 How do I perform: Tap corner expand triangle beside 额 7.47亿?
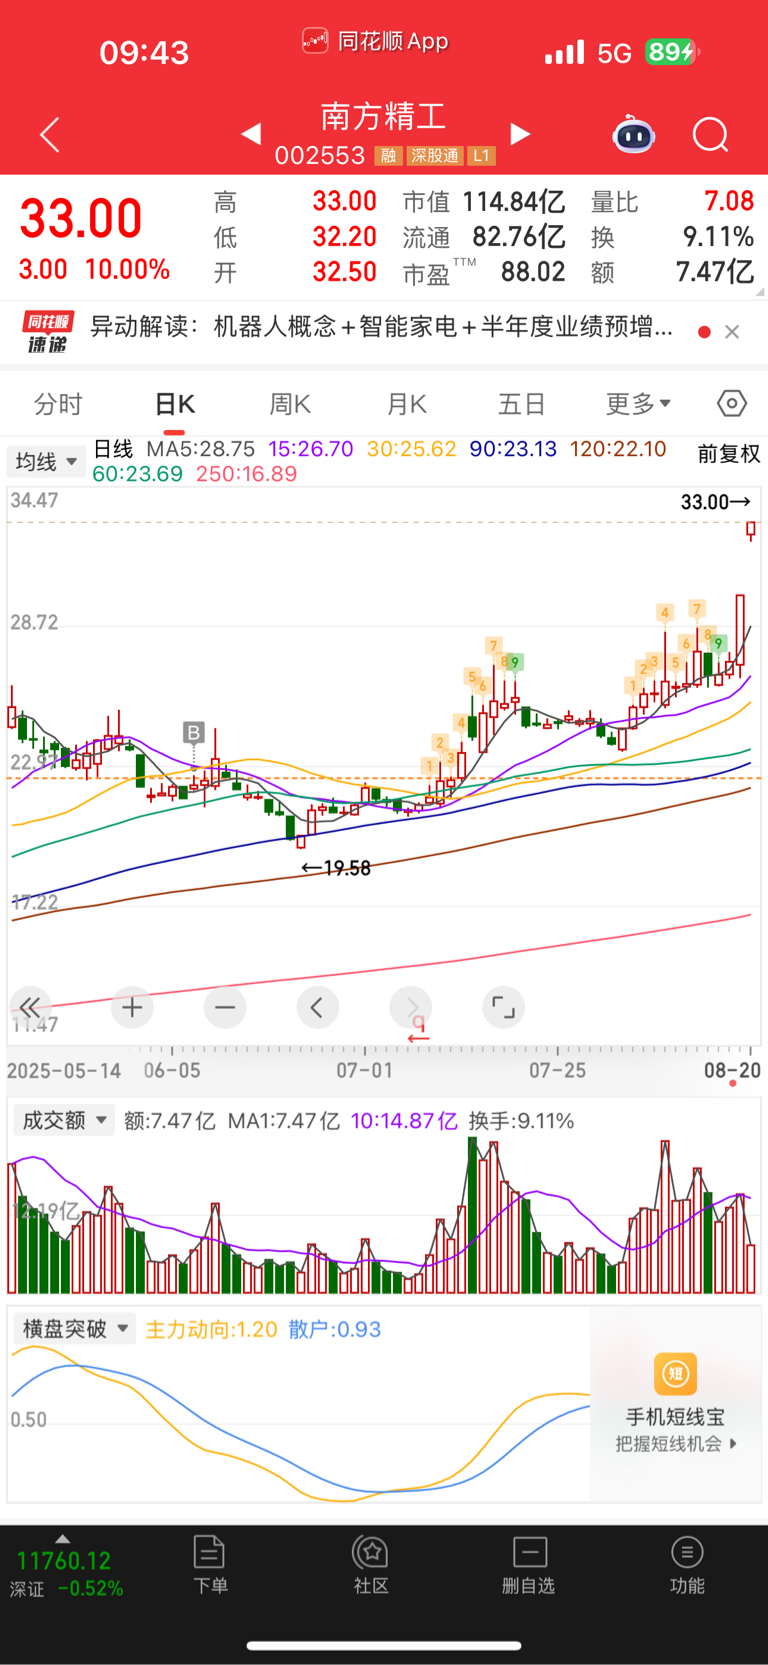point(760,293)
